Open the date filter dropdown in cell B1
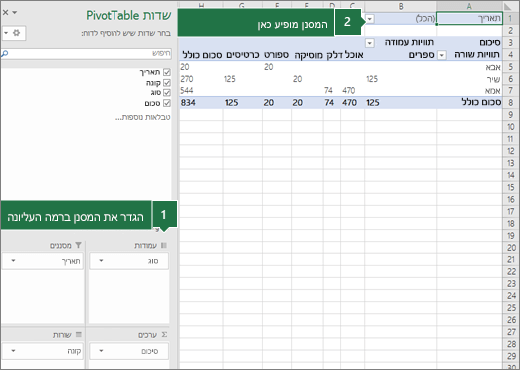 pos(370,19)
